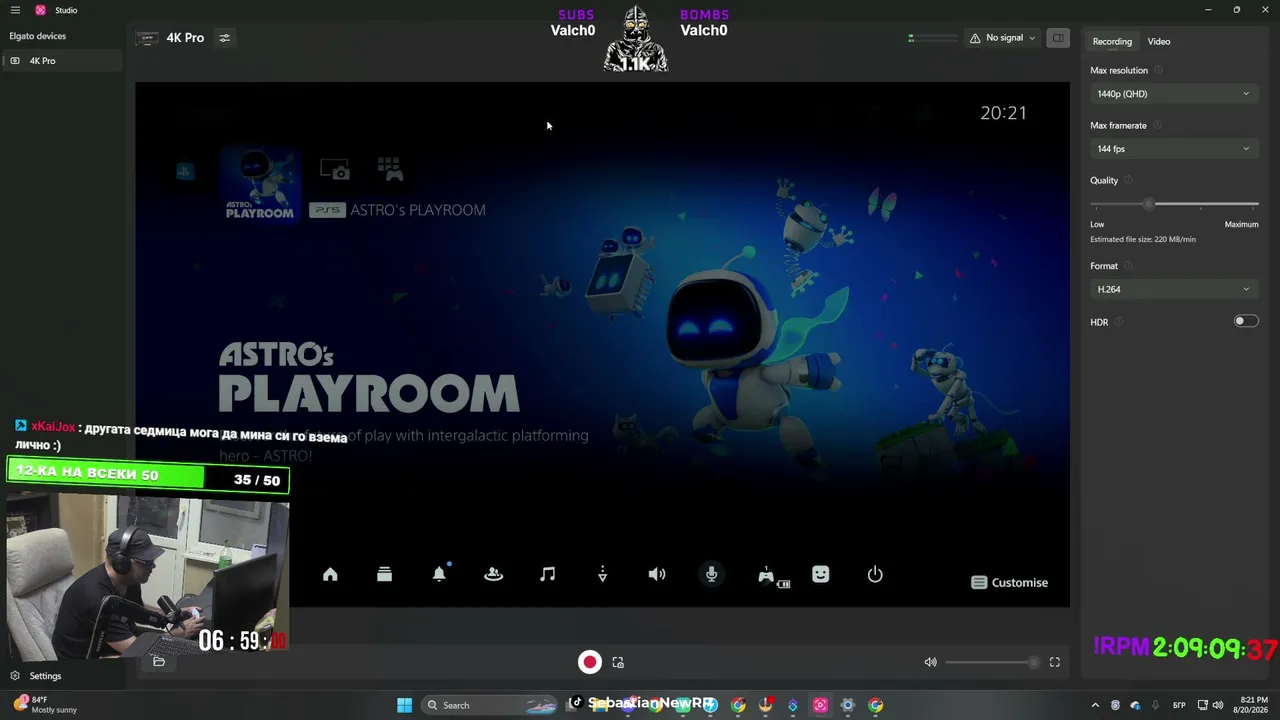The image size is (1280, 720).
Task: Open the recordings folder
Action: (159, 661)
